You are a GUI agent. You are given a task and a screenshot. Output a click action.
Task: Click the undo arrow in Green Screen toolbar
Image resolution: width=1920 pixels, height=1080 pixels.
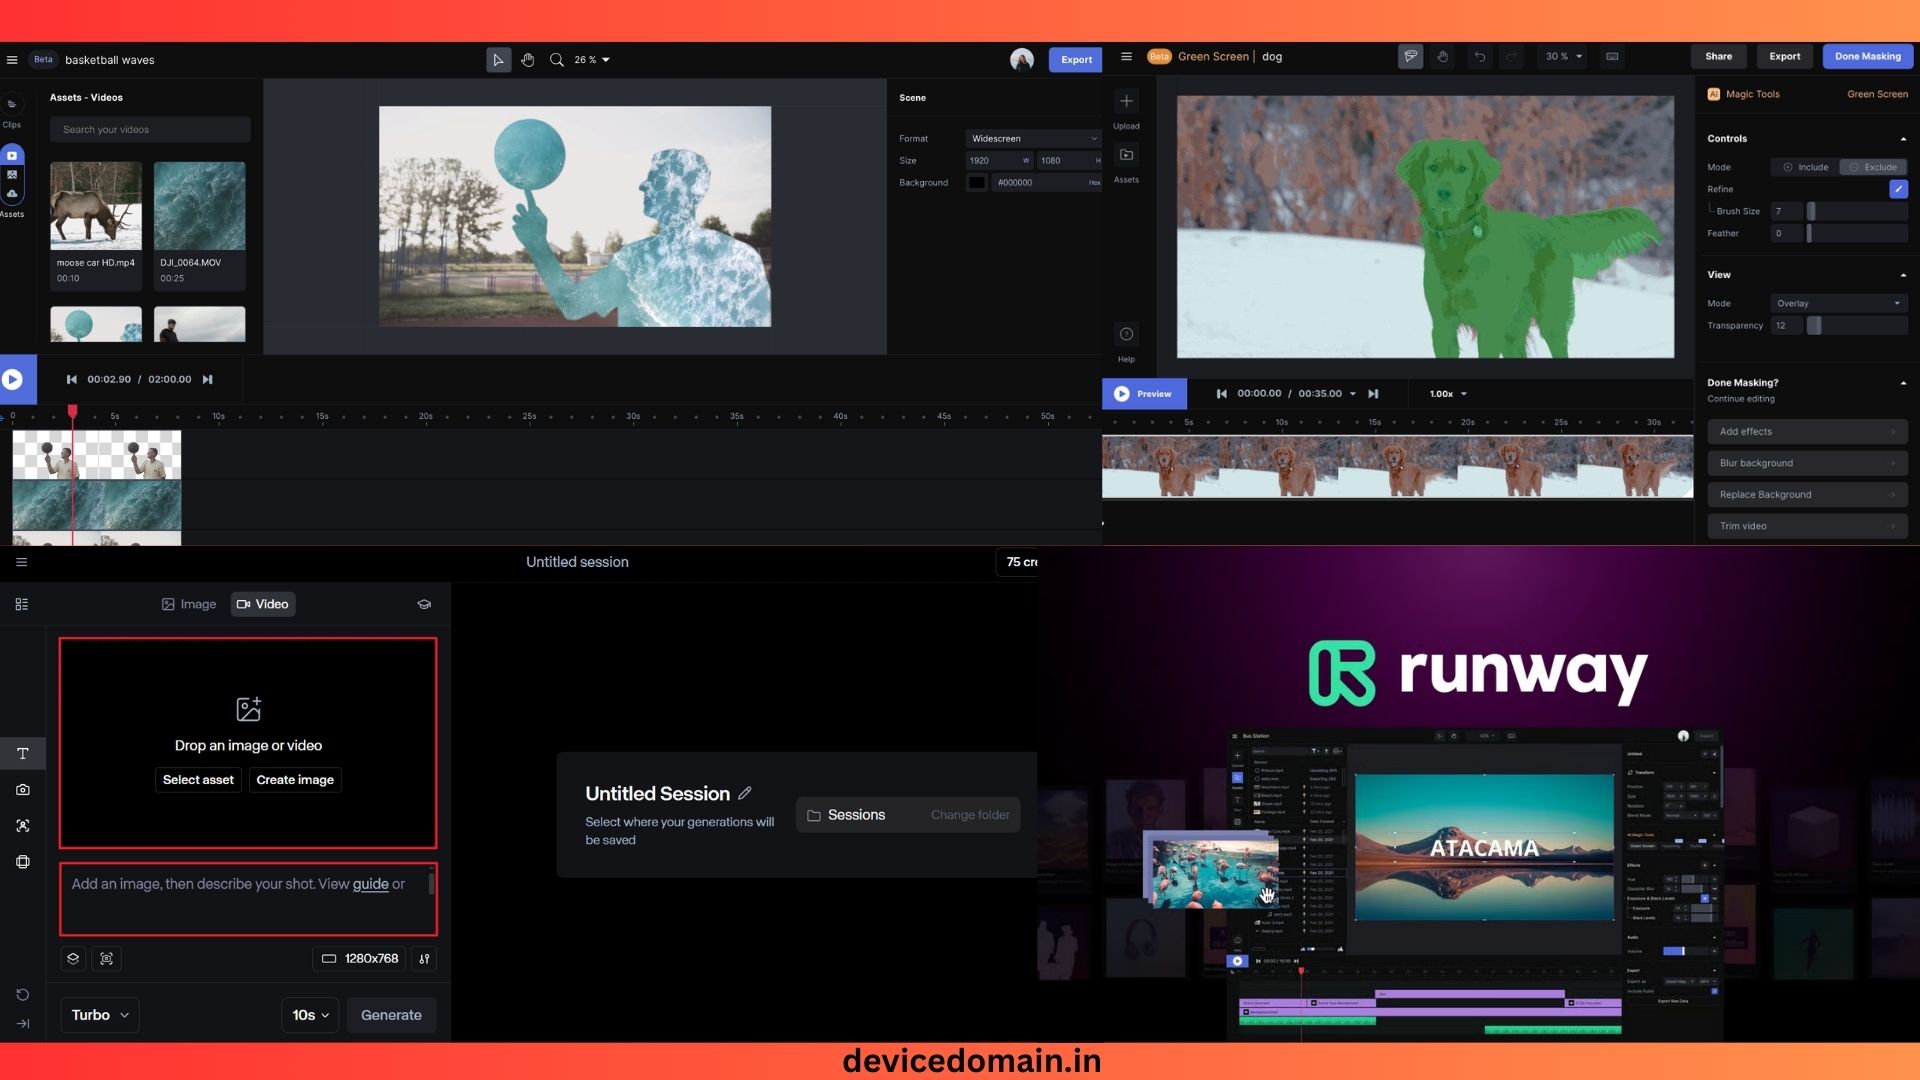click(1480, 57)
